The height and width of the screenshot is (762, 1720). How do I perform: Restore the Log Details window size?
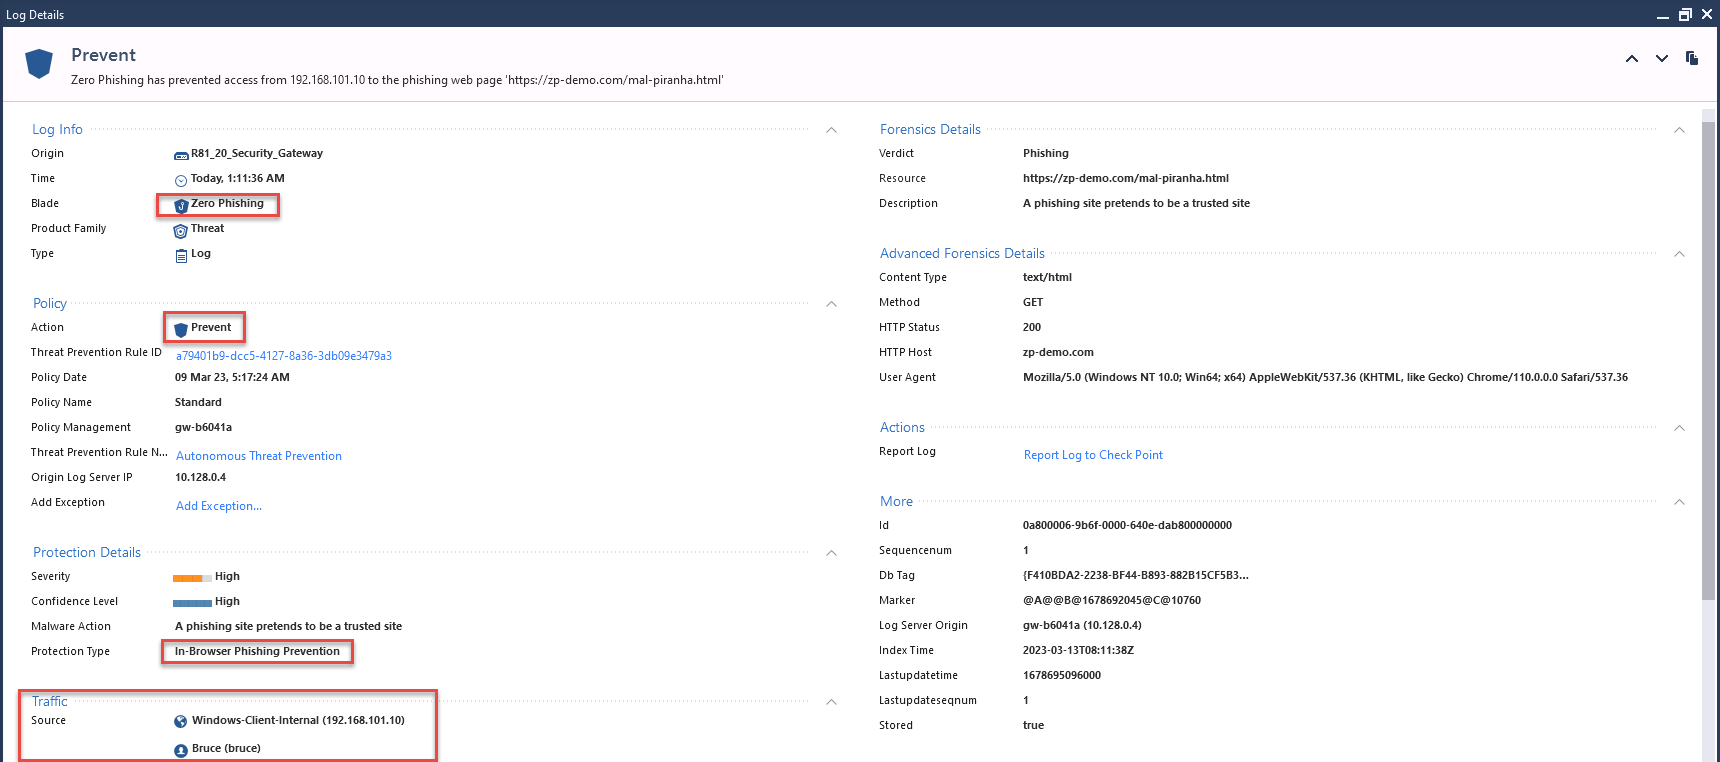1685,14
